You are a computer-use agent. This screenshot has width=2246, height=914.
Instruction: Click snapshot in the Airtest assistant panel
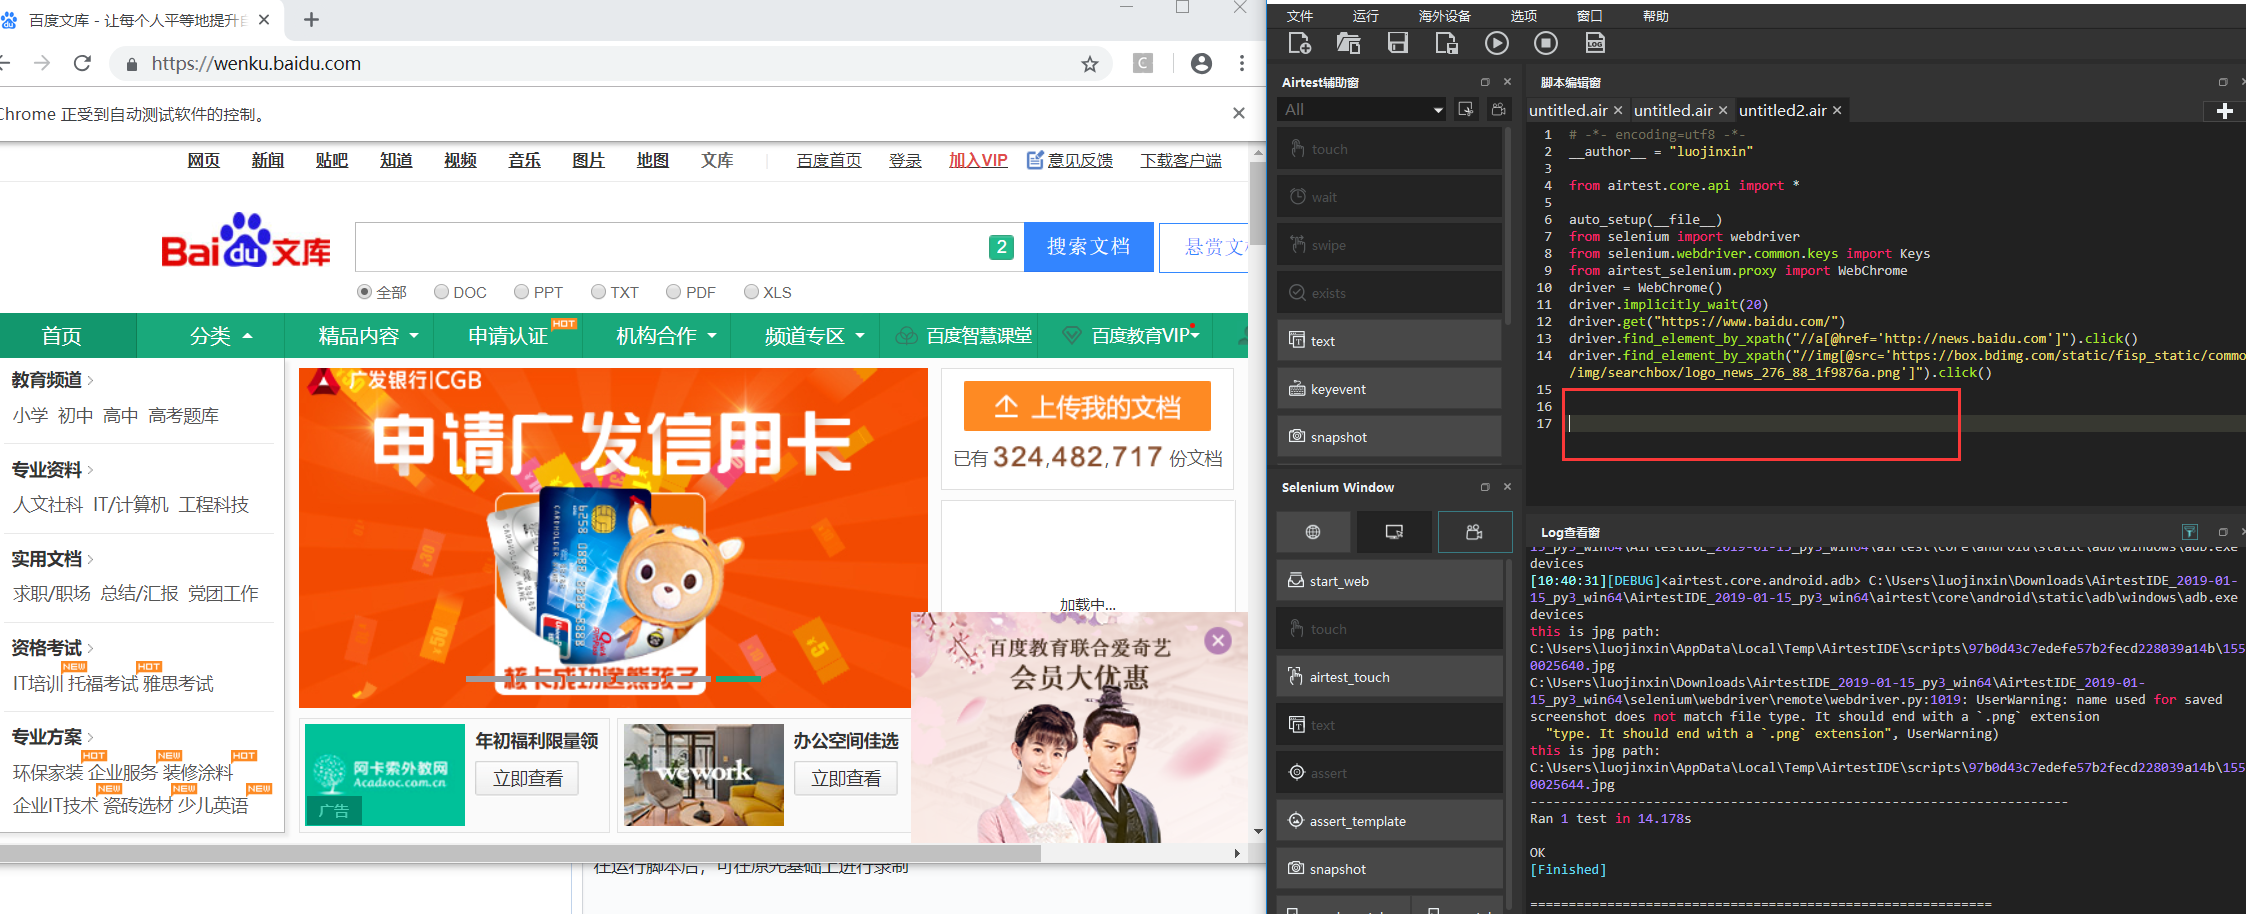click(x=1389, y=437)
